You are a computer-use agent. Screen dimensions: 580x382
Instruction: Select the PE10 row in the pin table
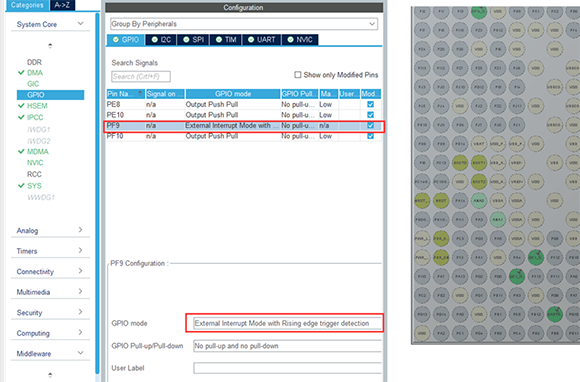coord(244,115)
